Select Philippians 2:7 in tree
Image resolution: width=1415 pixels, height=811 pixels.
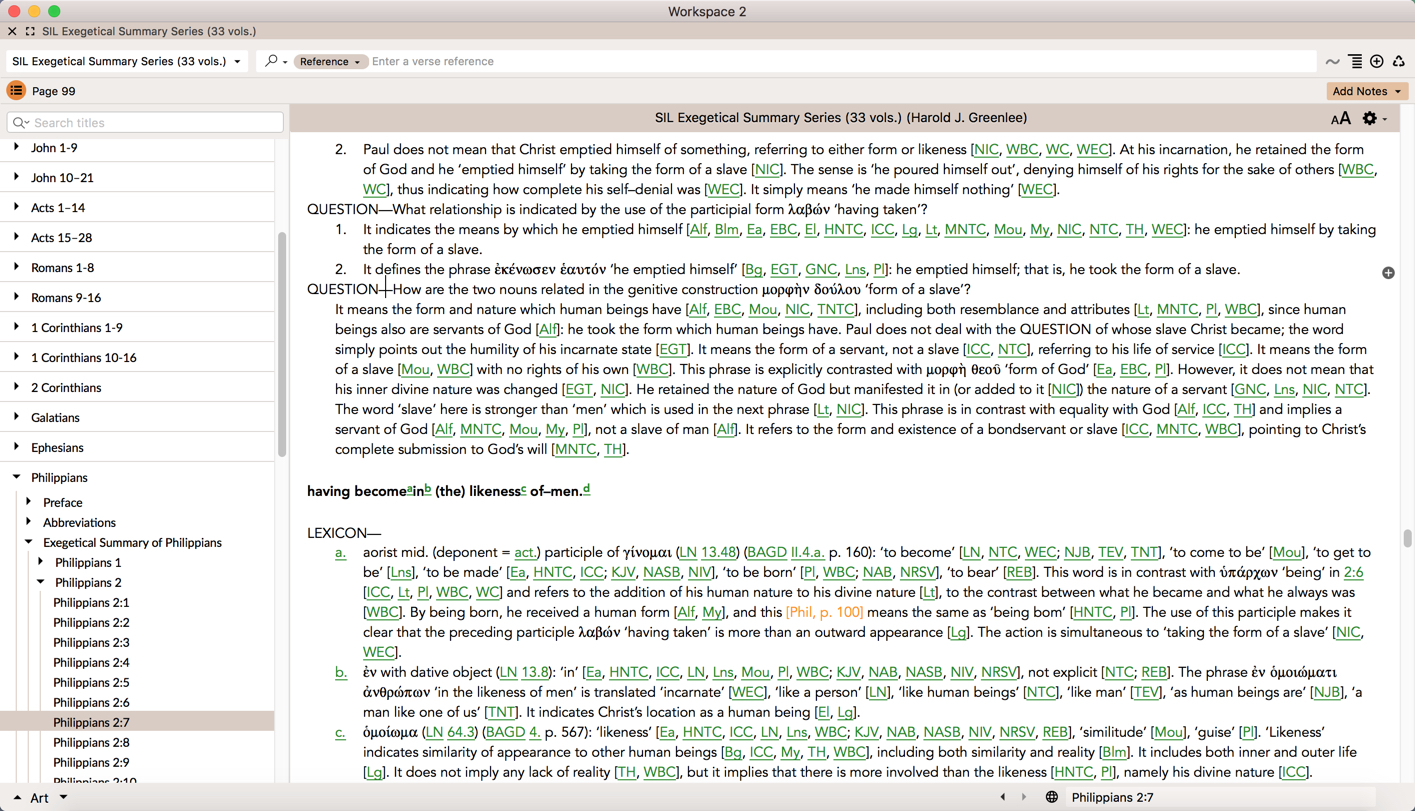pos(91,723)
